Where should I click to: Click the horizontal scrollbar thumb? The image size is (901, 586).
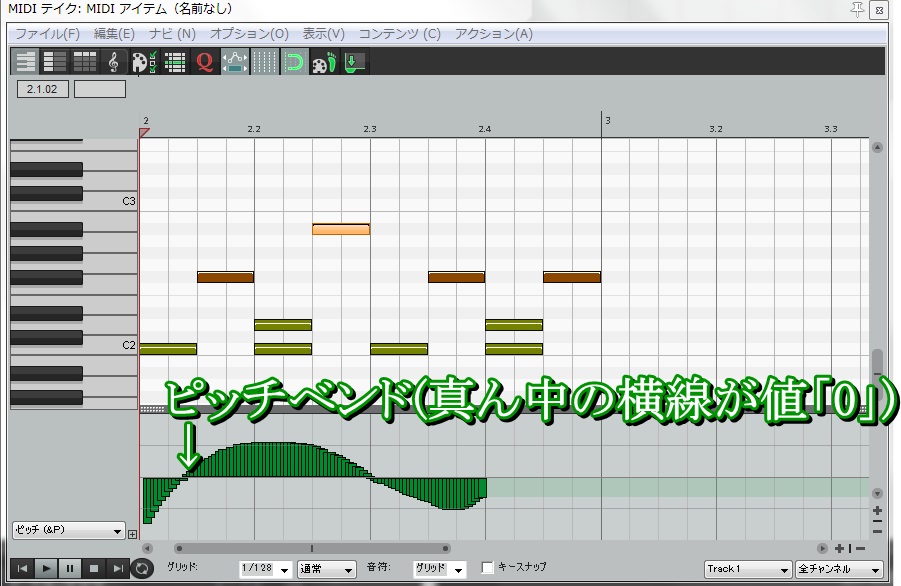point(312,549)
